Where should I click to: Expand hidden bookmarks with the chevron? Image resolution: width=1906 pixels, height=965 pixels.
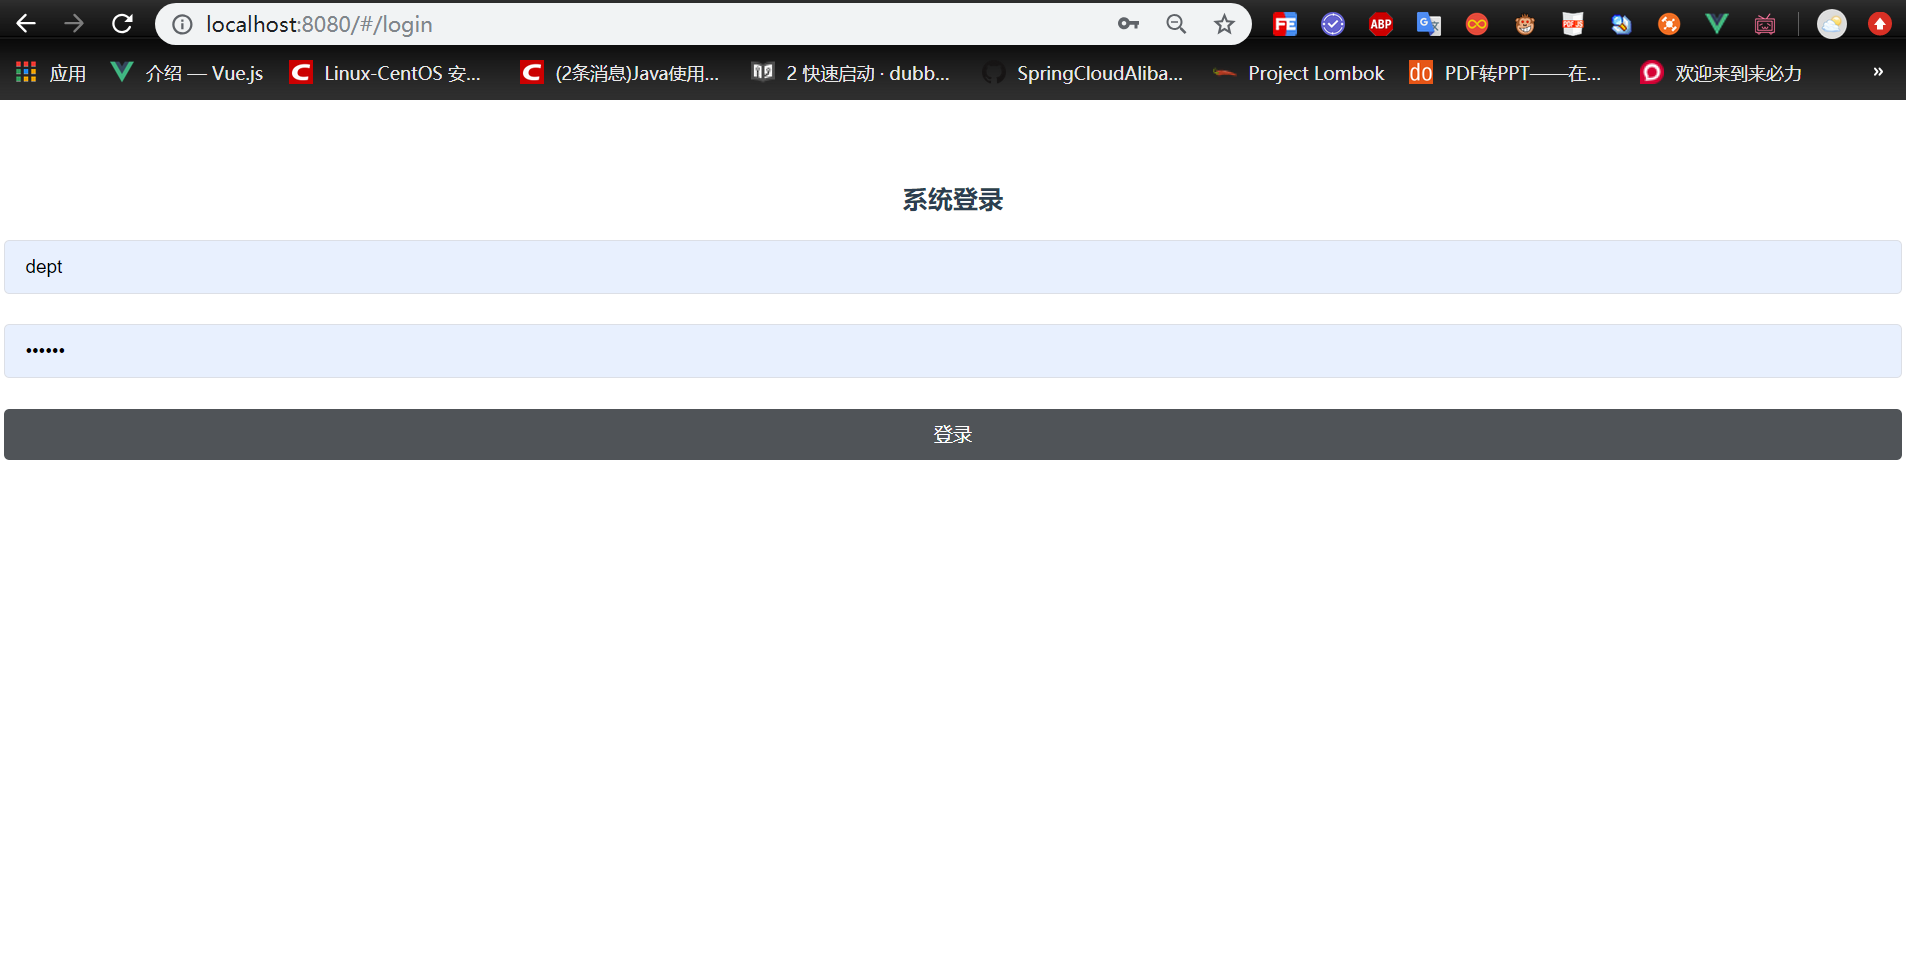(x=1879, y=71)
